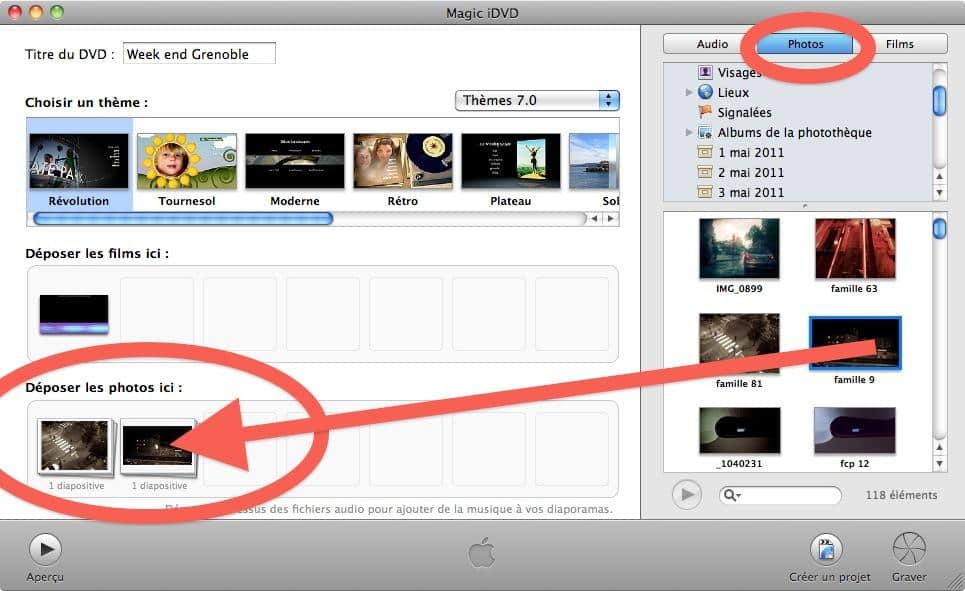Select the Rétro theme
The image size is (965, 591).
point(402,161)
